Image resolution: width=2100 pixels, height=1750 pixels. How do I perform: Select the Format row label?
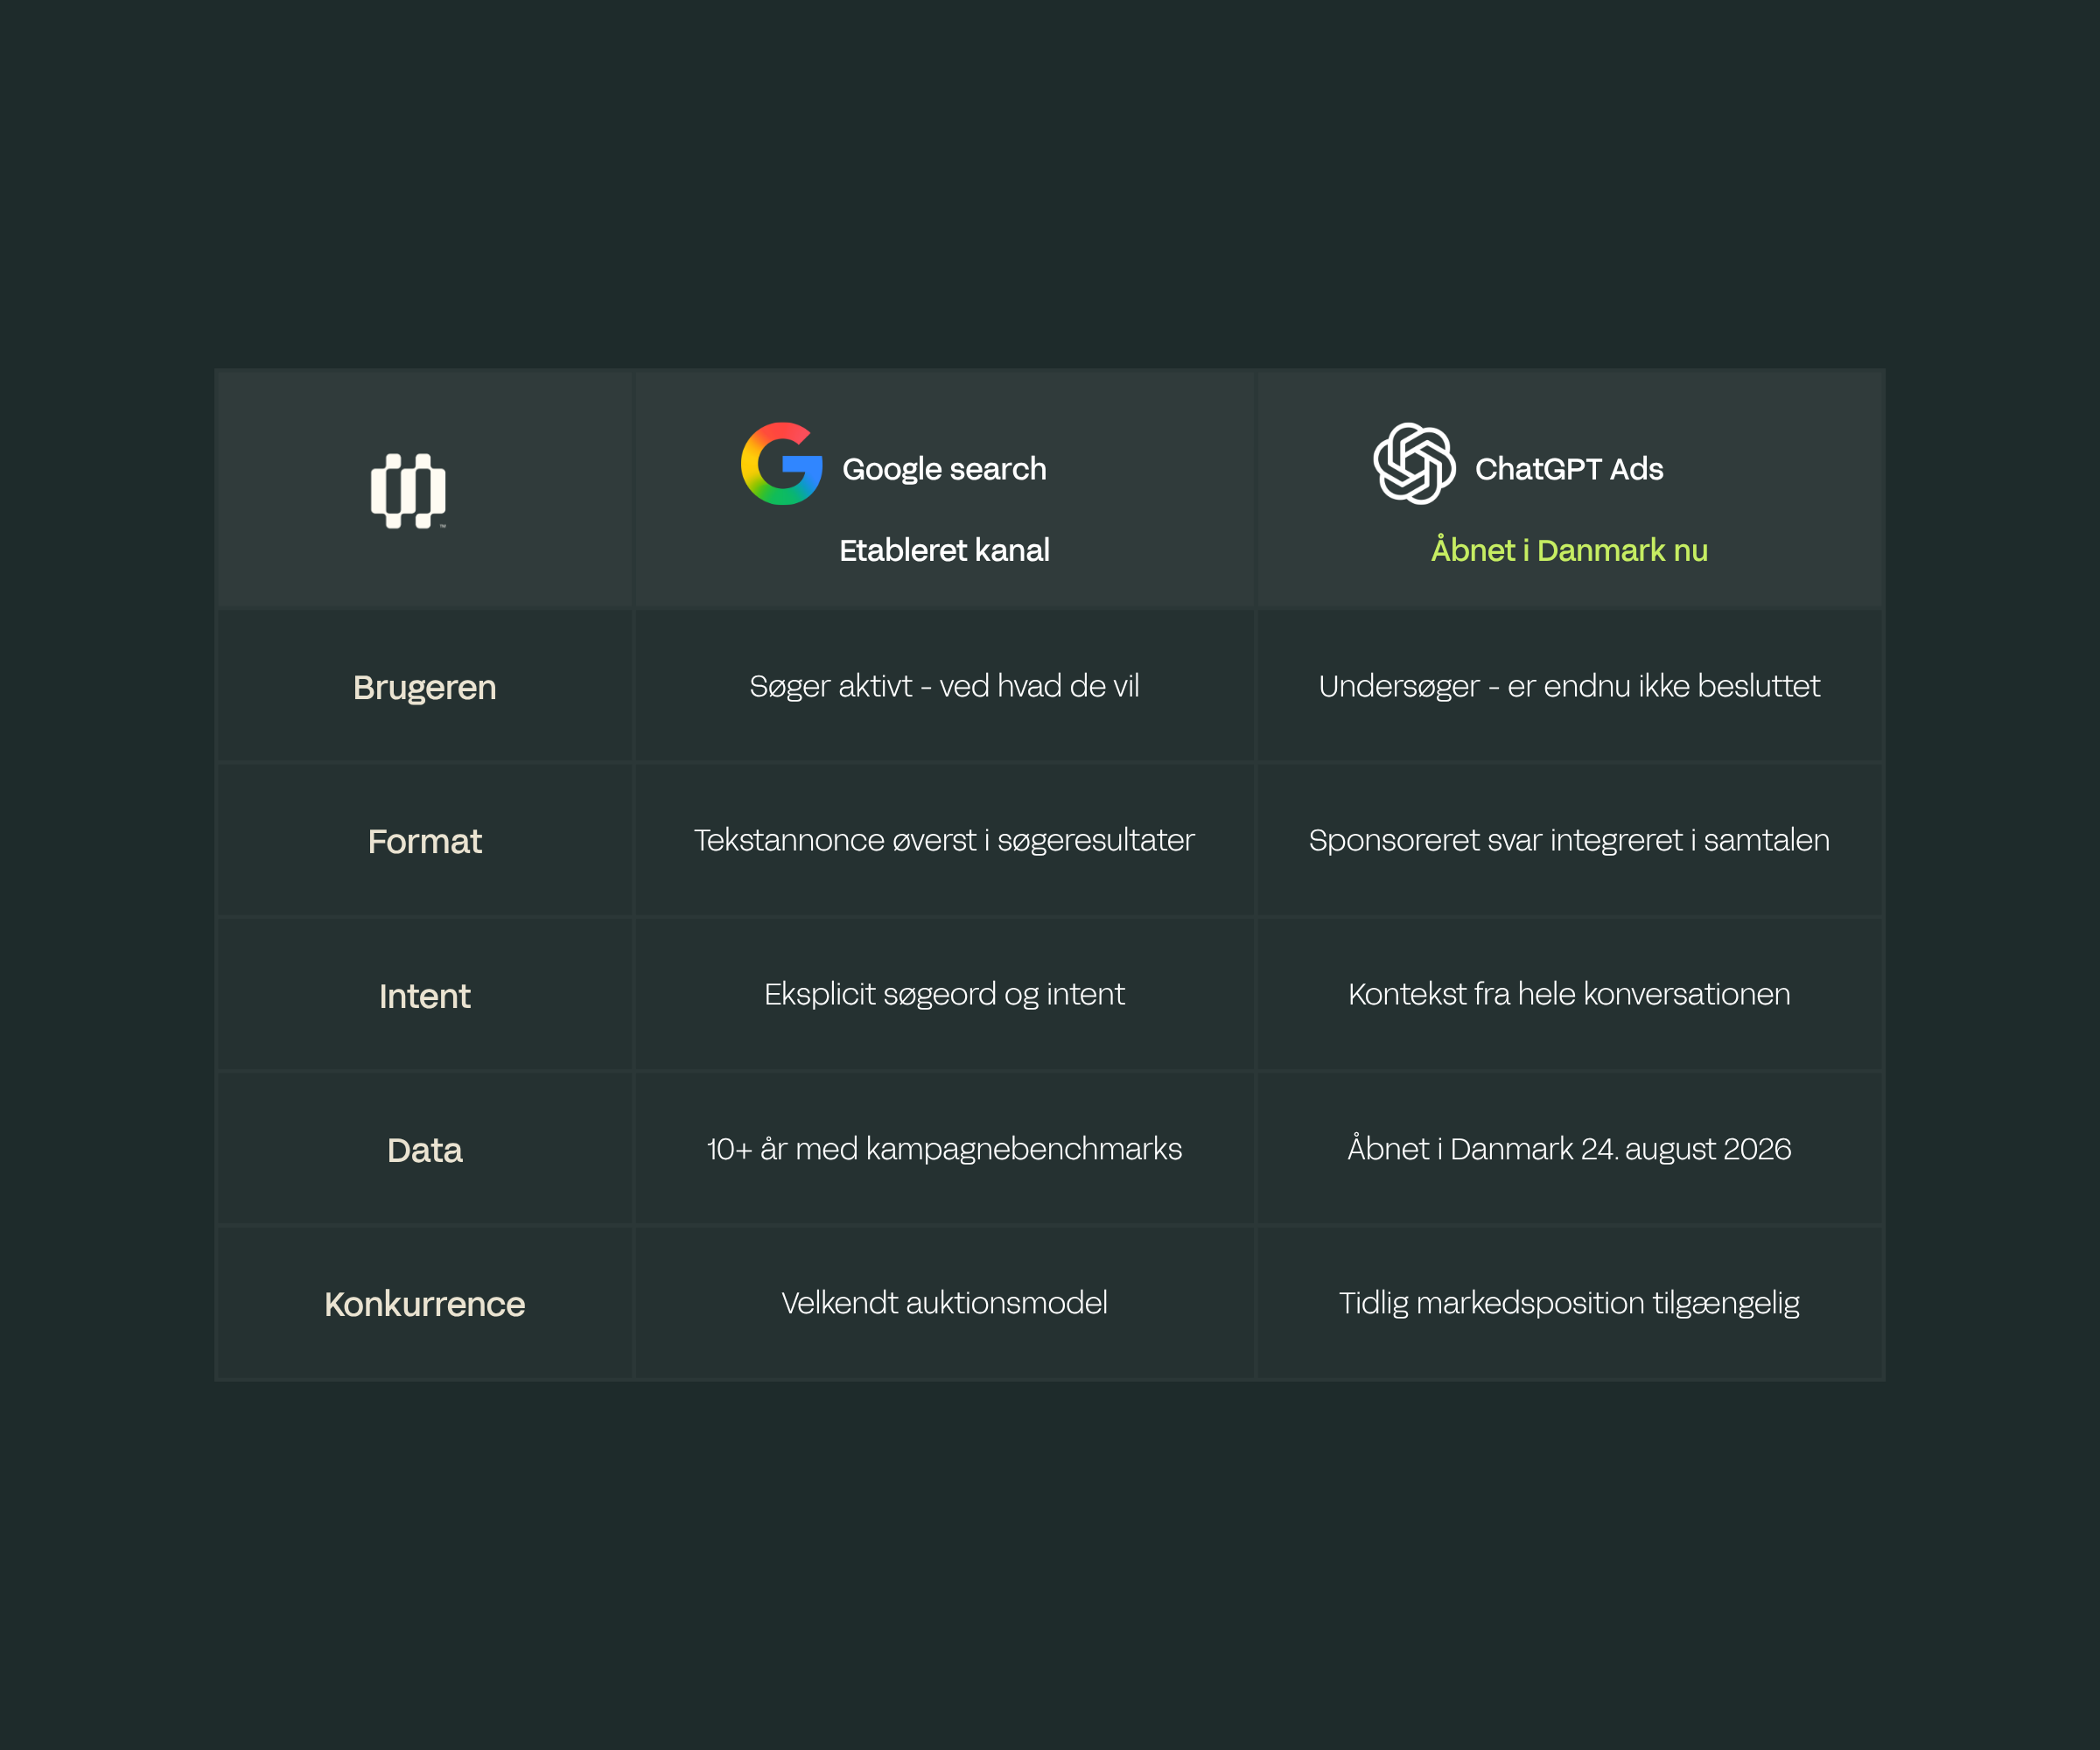(424, 842)
